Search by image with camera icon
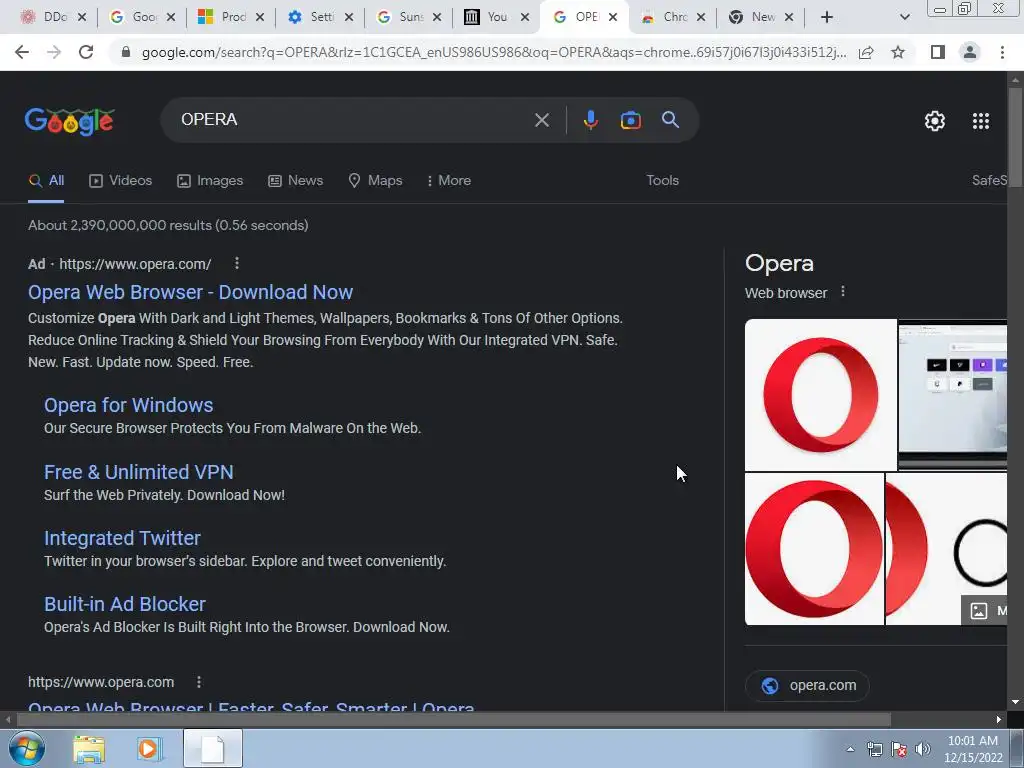 pos(630,120)
